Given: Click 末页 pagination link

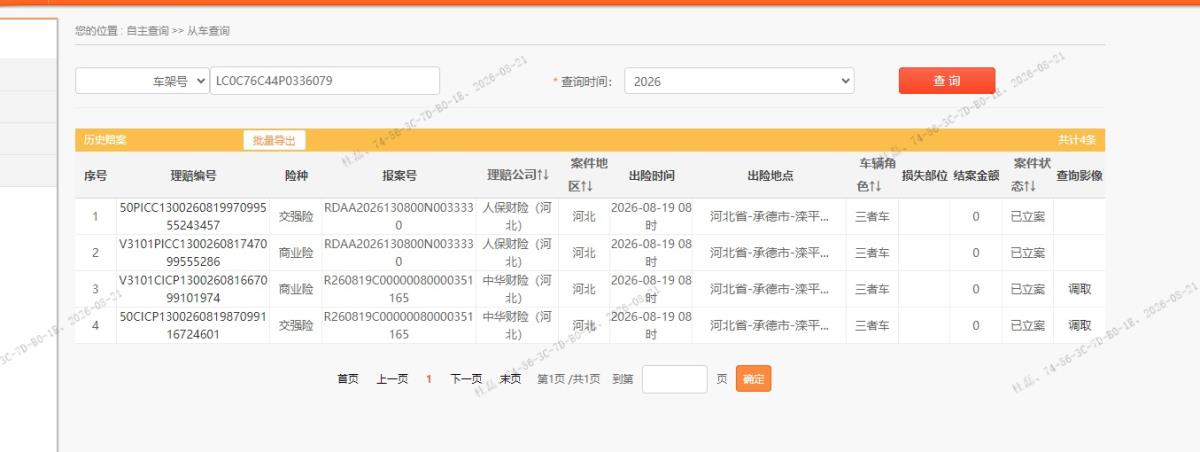Looking at the screenshot, I should point(510,379).
